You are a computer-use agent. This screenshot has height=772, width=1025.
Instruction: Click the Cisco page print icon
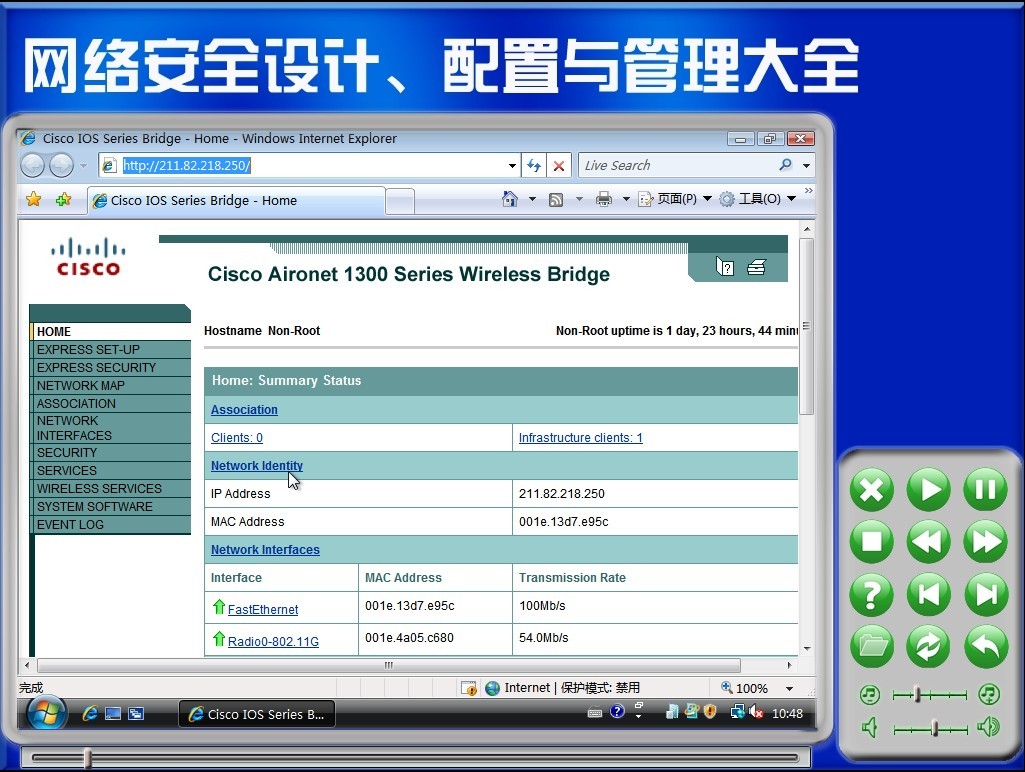coord(756,267)
